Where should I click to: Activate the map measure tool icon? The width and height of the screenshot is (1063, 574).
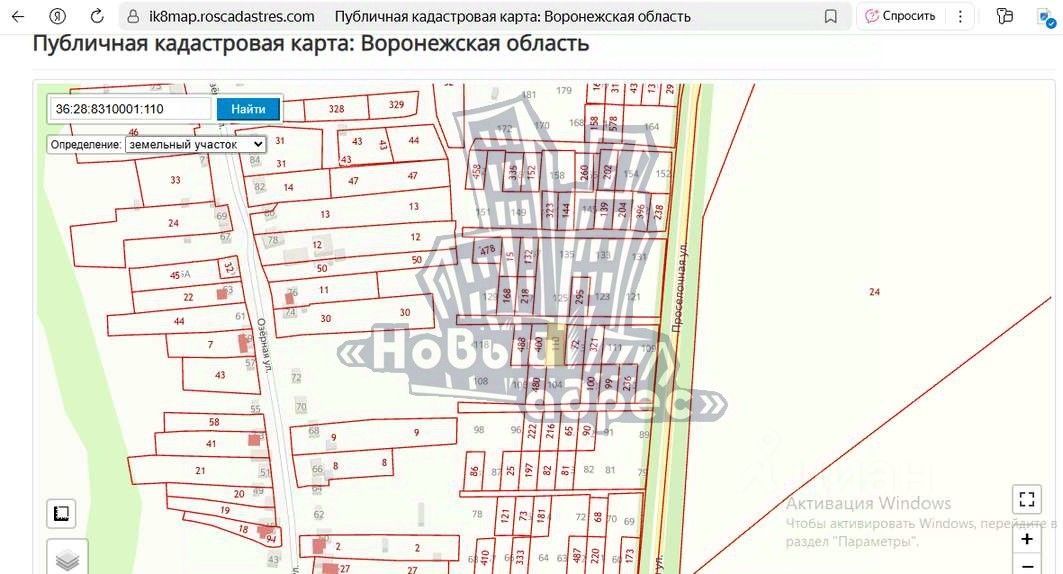pyautogui.click(x=61, y=514)
